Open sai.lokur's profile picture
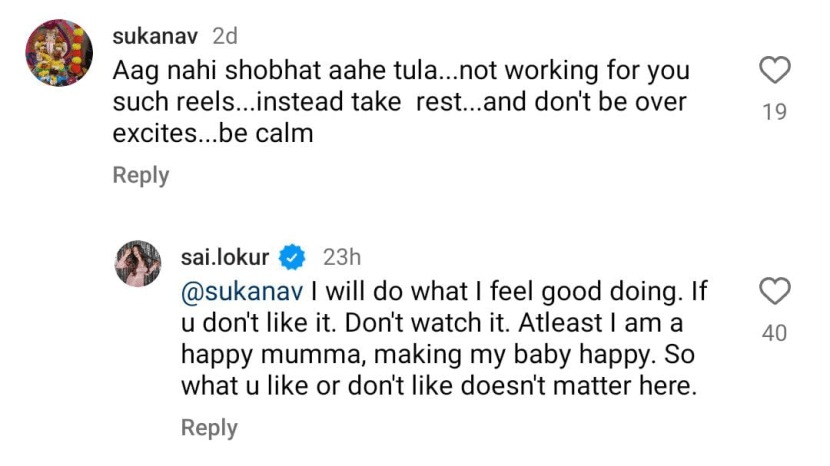 [x=138, y=263]
